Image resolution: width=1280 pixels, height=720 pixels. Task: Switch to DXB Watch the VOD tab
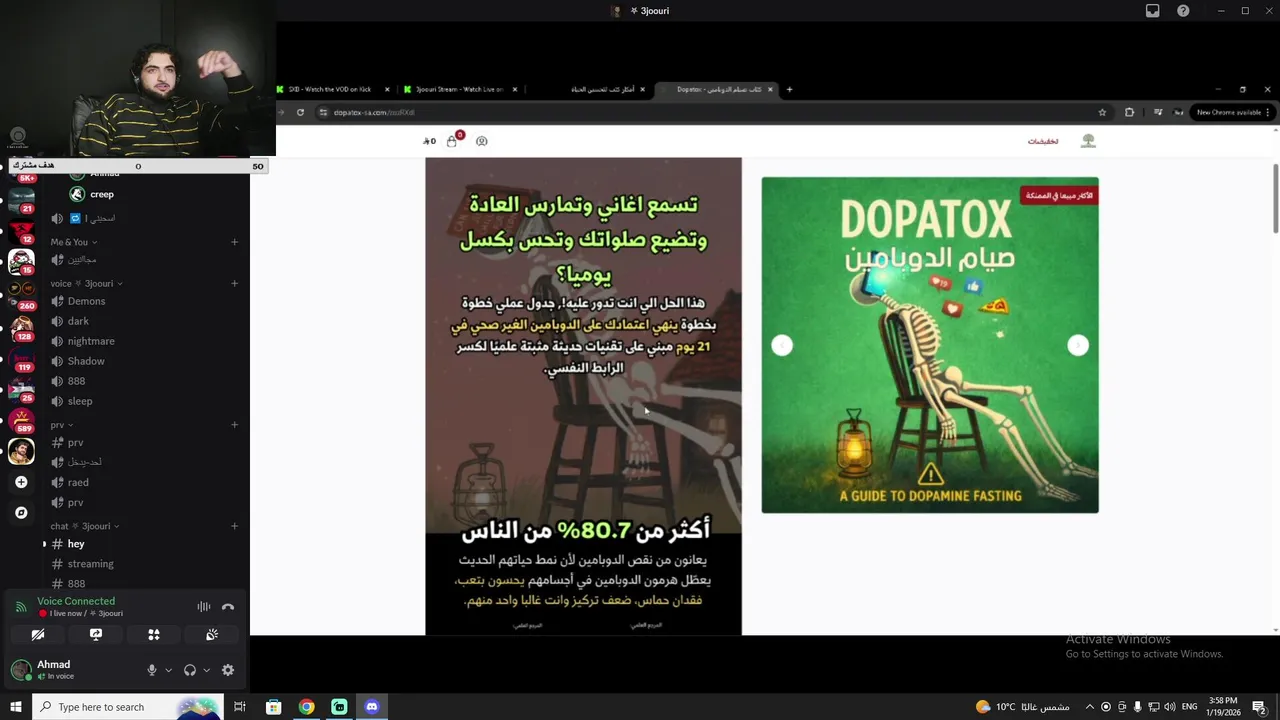(x=332, y=89)
